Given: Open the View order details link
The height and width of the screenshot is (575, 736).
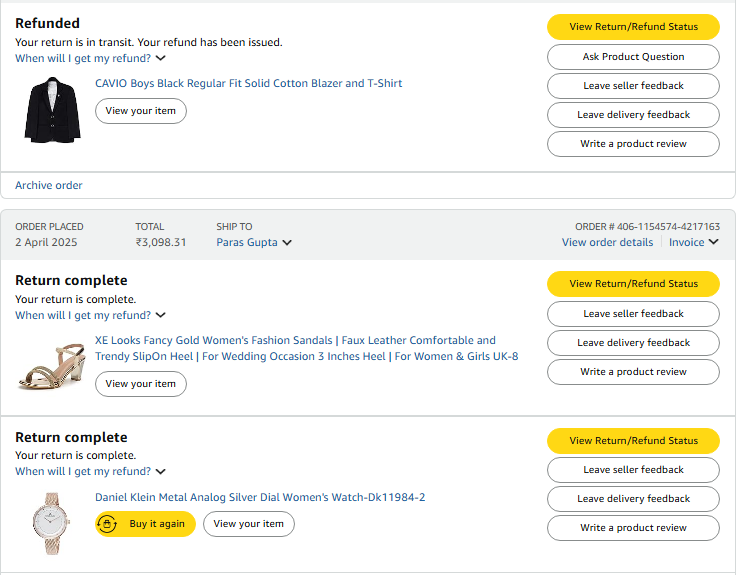Looking at the screenshot, I should (607, 242).
